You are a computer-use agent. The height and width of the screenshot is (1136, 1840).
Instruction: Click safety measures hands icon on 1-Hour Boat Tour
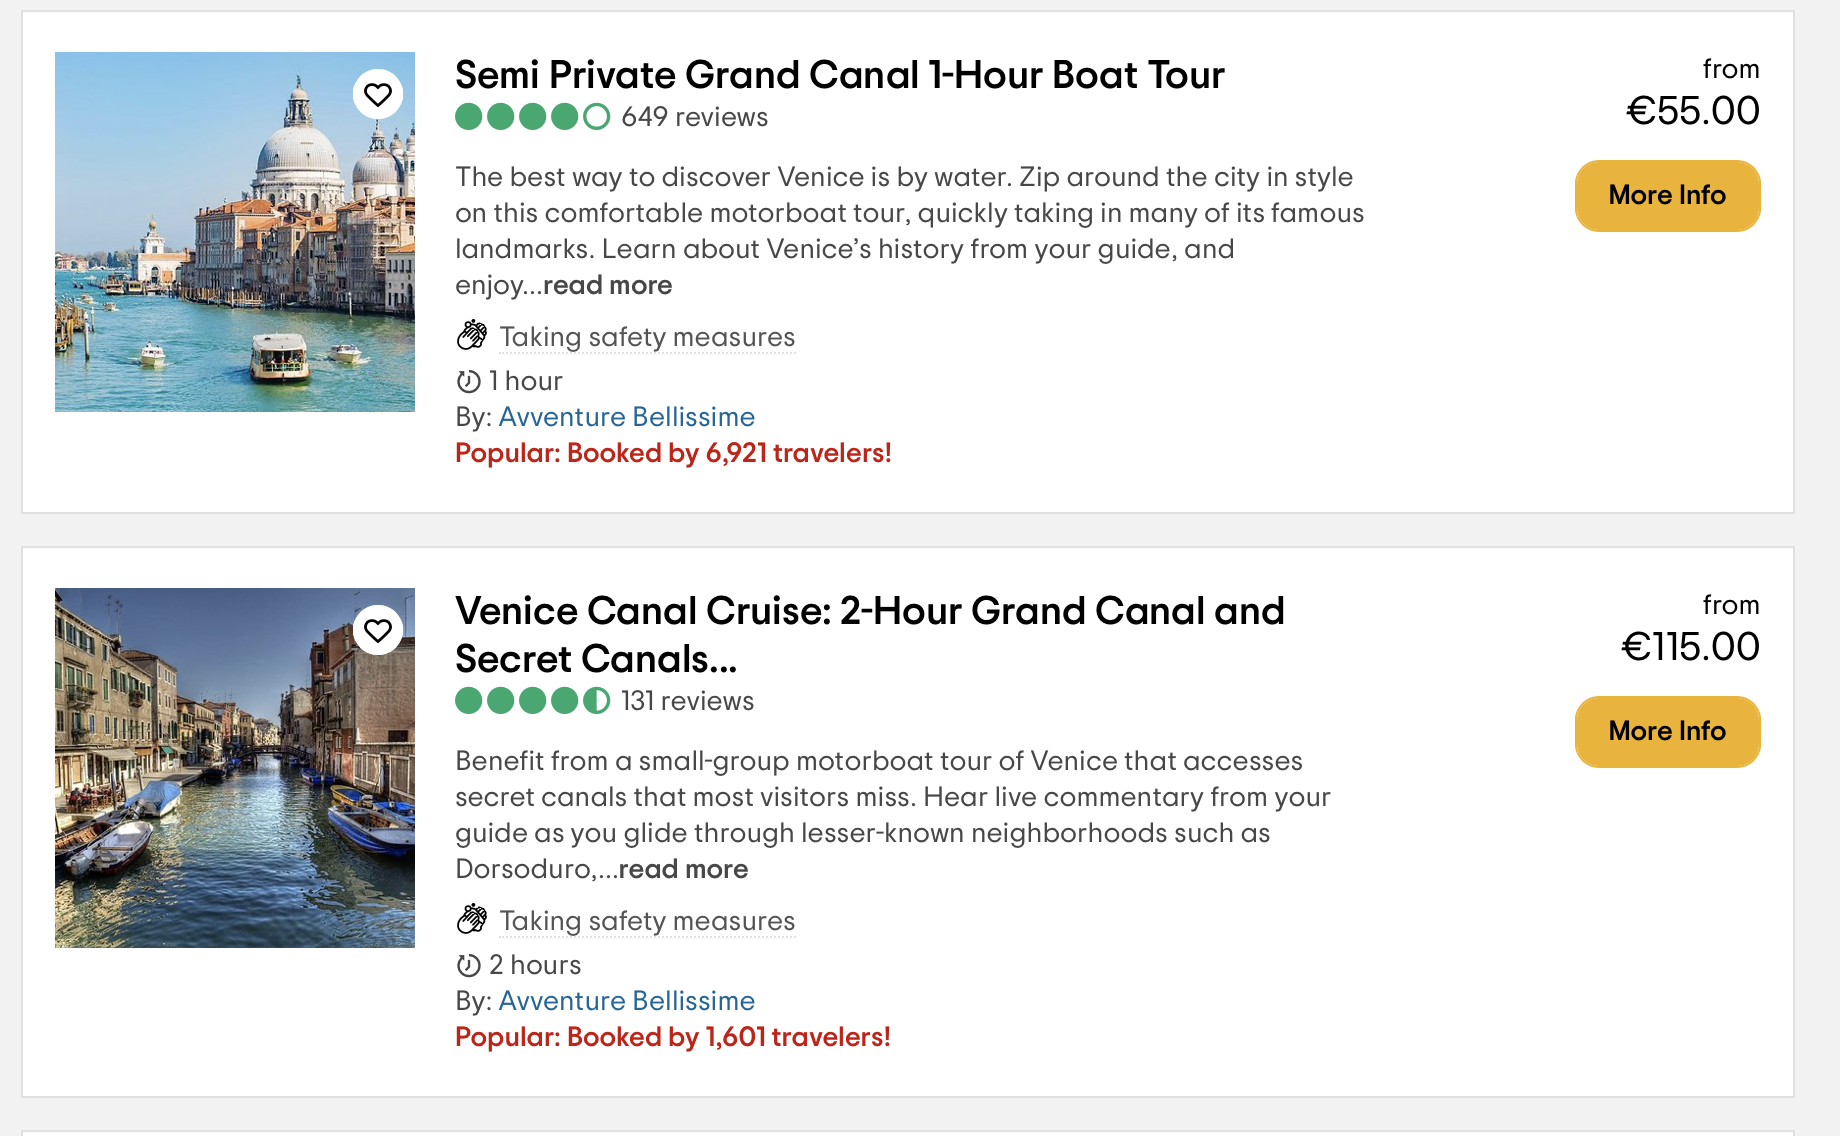pyautogui.click(x=472, y=336)
